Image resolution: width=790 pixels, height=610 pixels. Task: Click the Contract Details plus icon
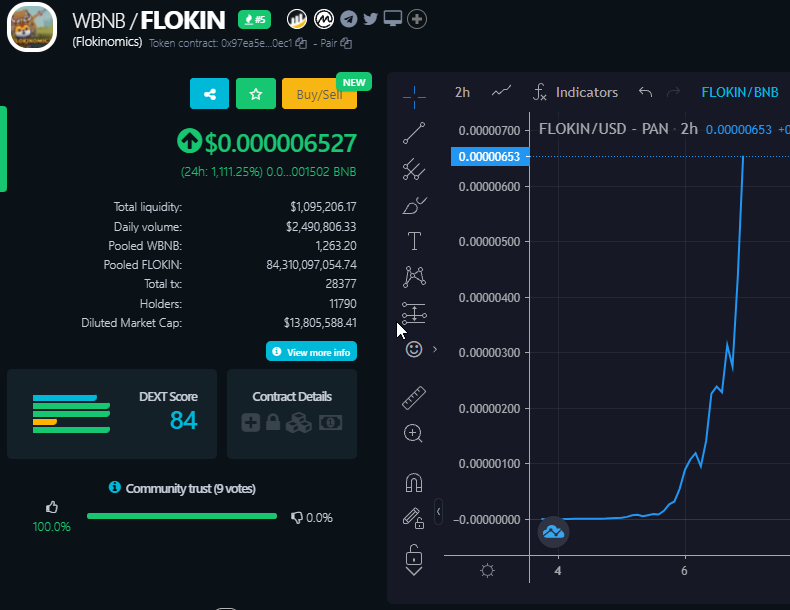pyautogui.click(x=250, y=423)
